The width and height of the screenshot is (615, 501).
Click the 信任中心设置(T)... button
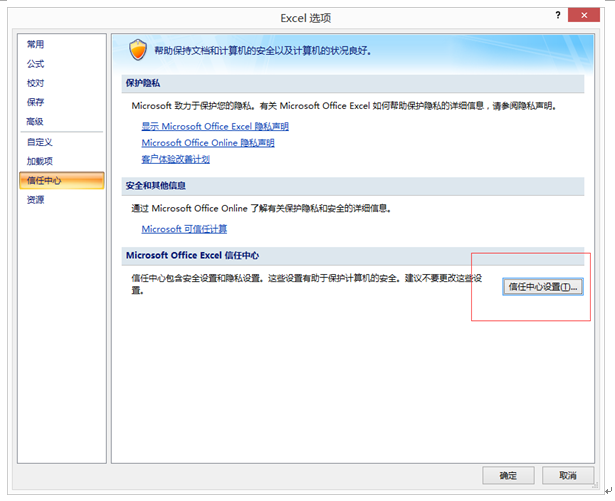(543, 287)
